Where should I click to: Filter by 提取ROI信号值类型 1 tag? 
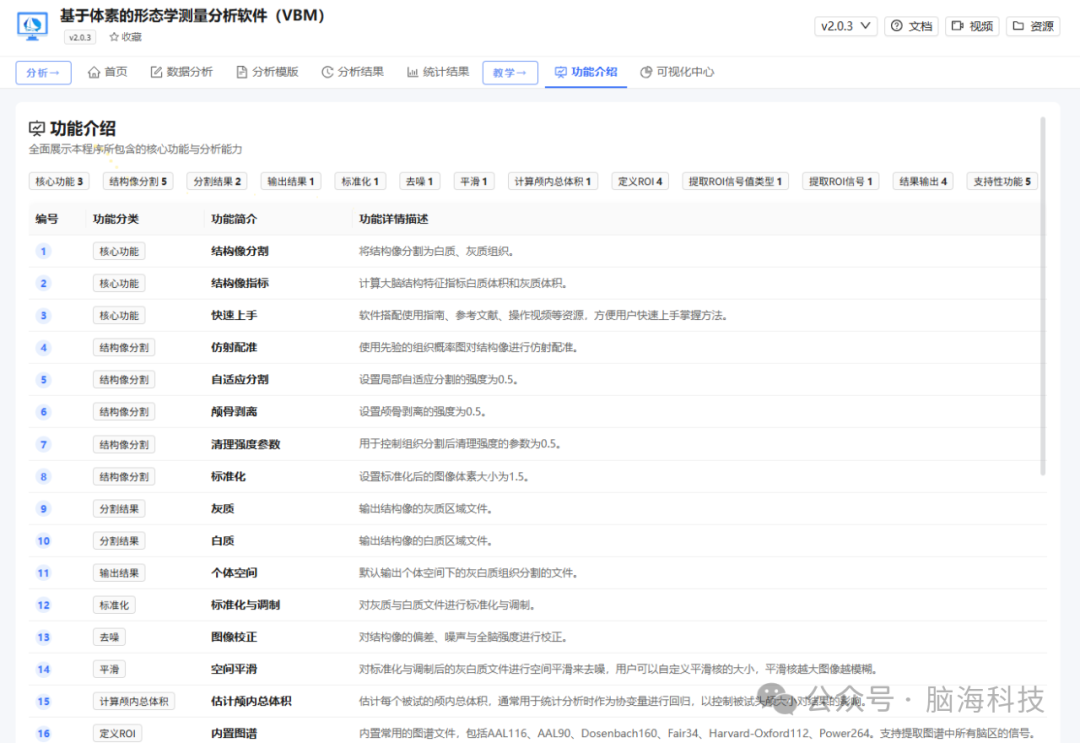tap(735, 181)
